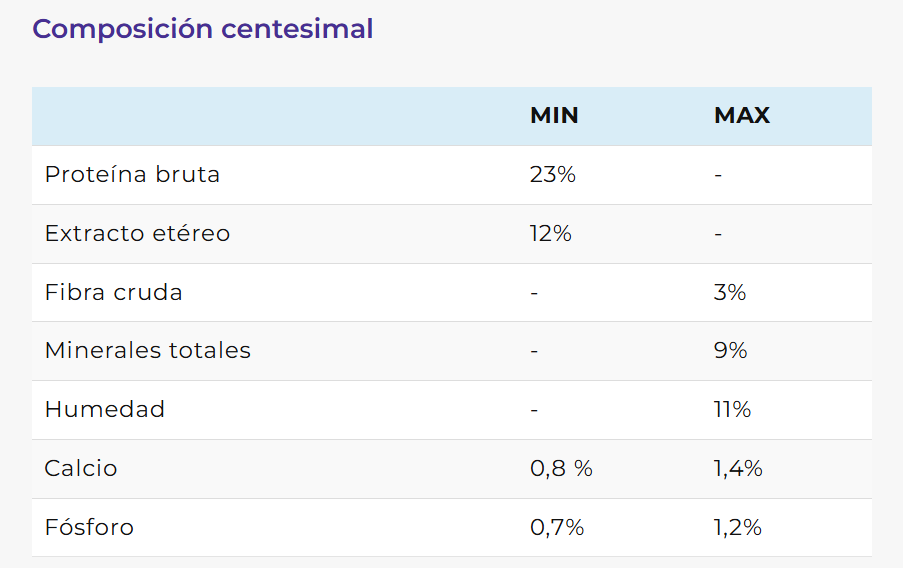
Task: Click the 9% Minerales totales maximum value
Action: pyautogui.click(x=731, y=351)
